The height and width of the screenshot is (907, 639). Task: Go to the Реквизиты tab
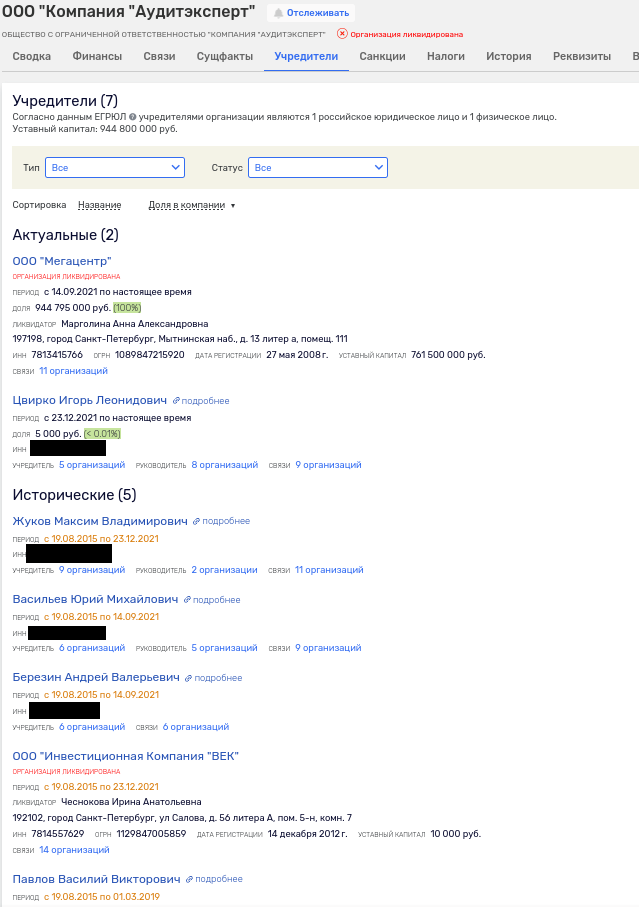click(583, 56)
